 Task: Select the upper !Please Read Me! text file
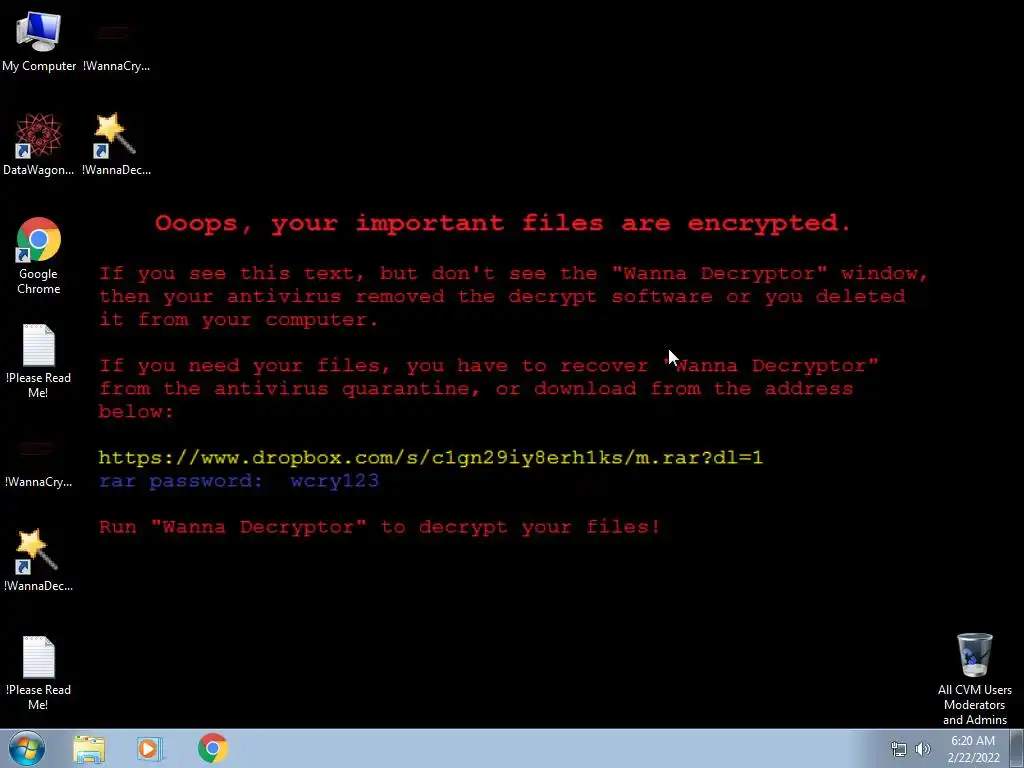[39, 360]
